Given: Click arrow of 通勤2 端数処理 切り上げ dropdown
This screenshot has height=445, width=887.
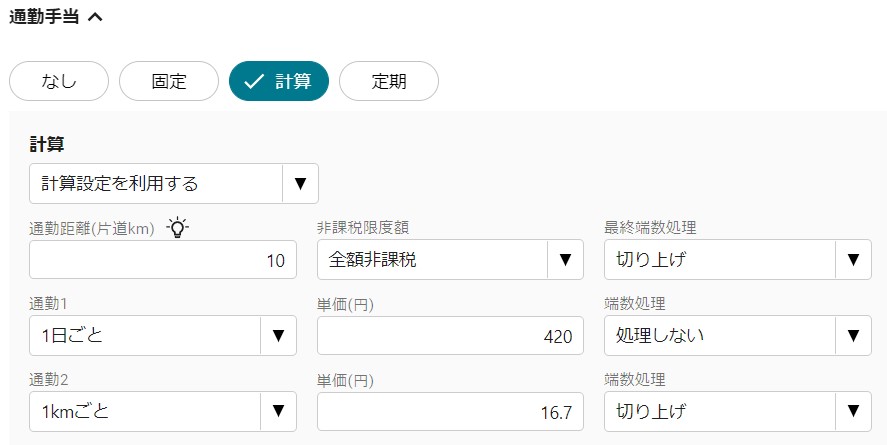Looking at the screenshot, I should point(853,411).
